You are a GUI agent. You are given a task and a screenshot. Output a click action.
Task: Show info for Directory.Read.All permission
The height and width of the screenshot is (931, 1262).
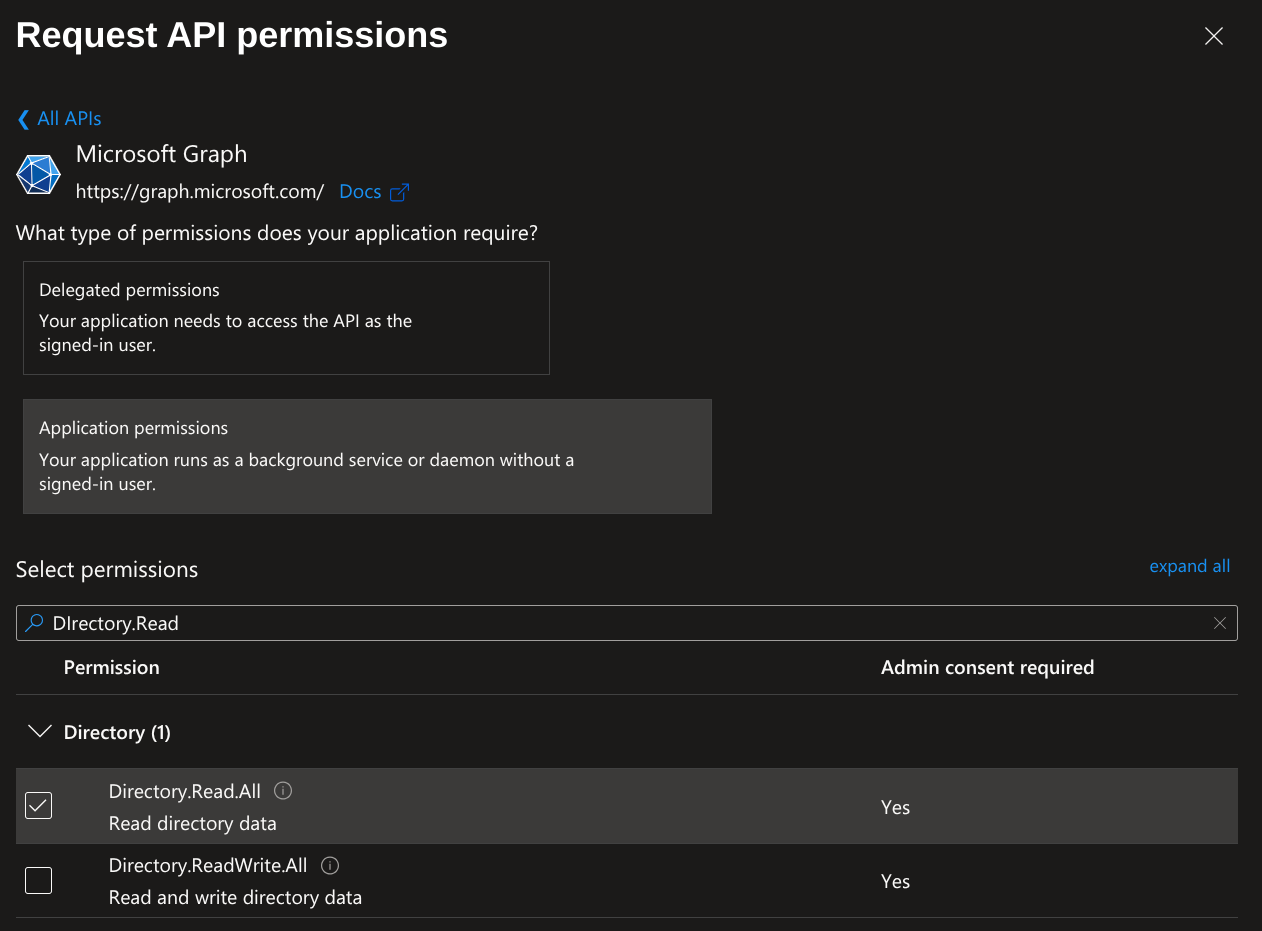[283, 791]
